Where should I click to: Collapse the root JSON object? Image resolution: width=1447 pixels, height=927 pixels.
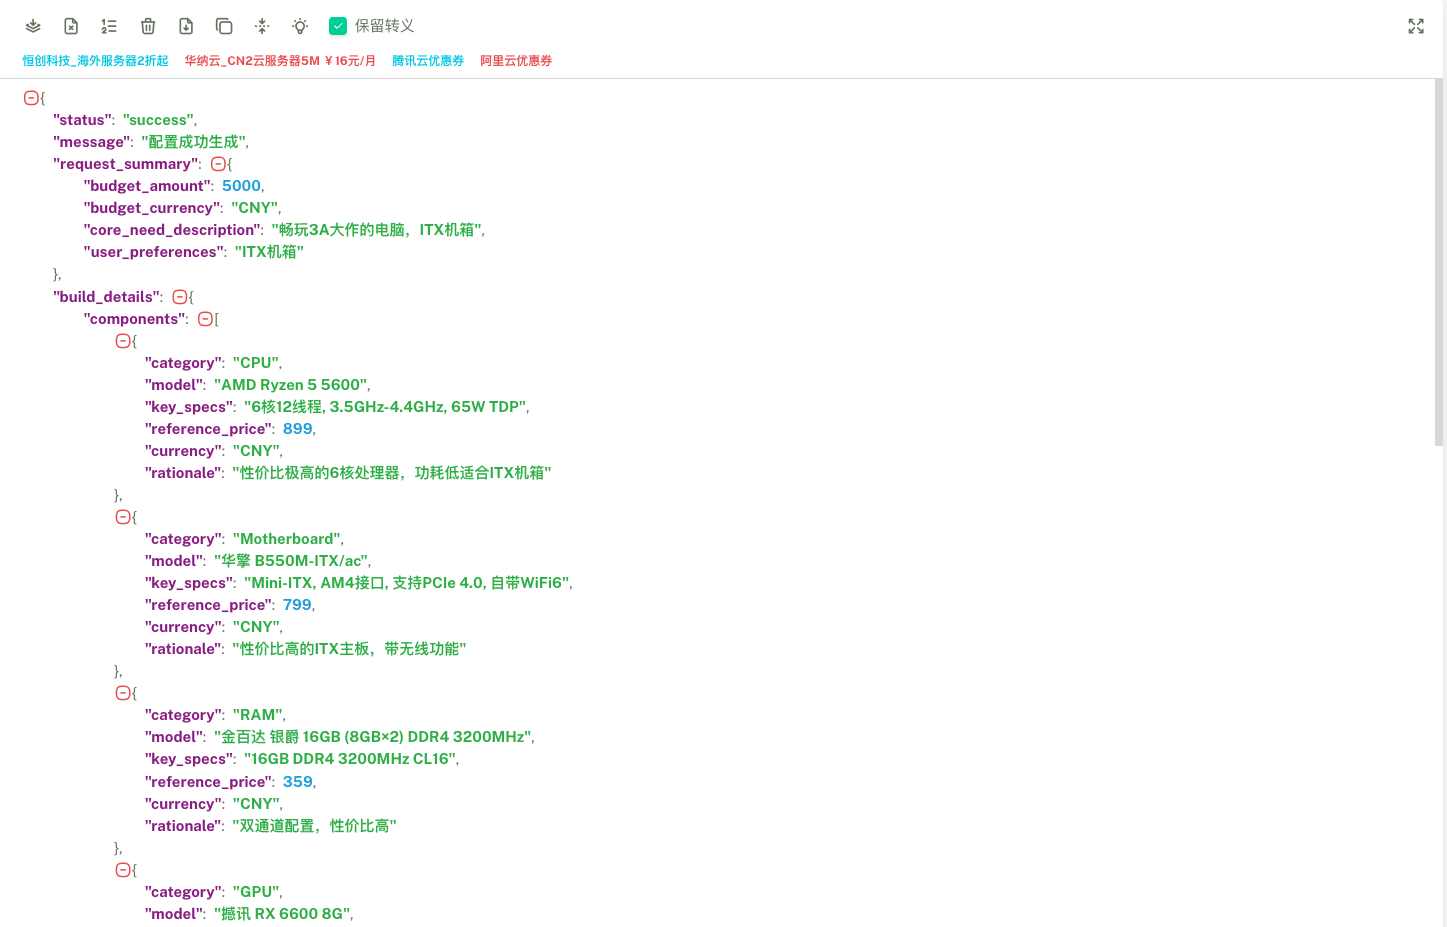(x=31, y=98)
